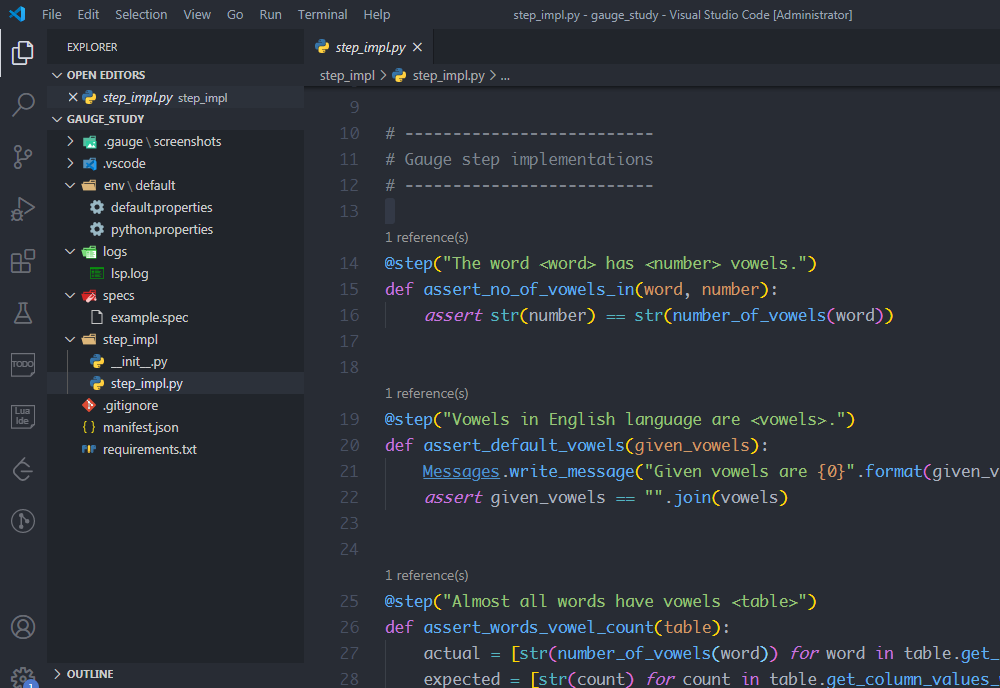The image size is (1000, 688).
Task: Open the Accounts icon in activity bar
Action: coord(23,627)
